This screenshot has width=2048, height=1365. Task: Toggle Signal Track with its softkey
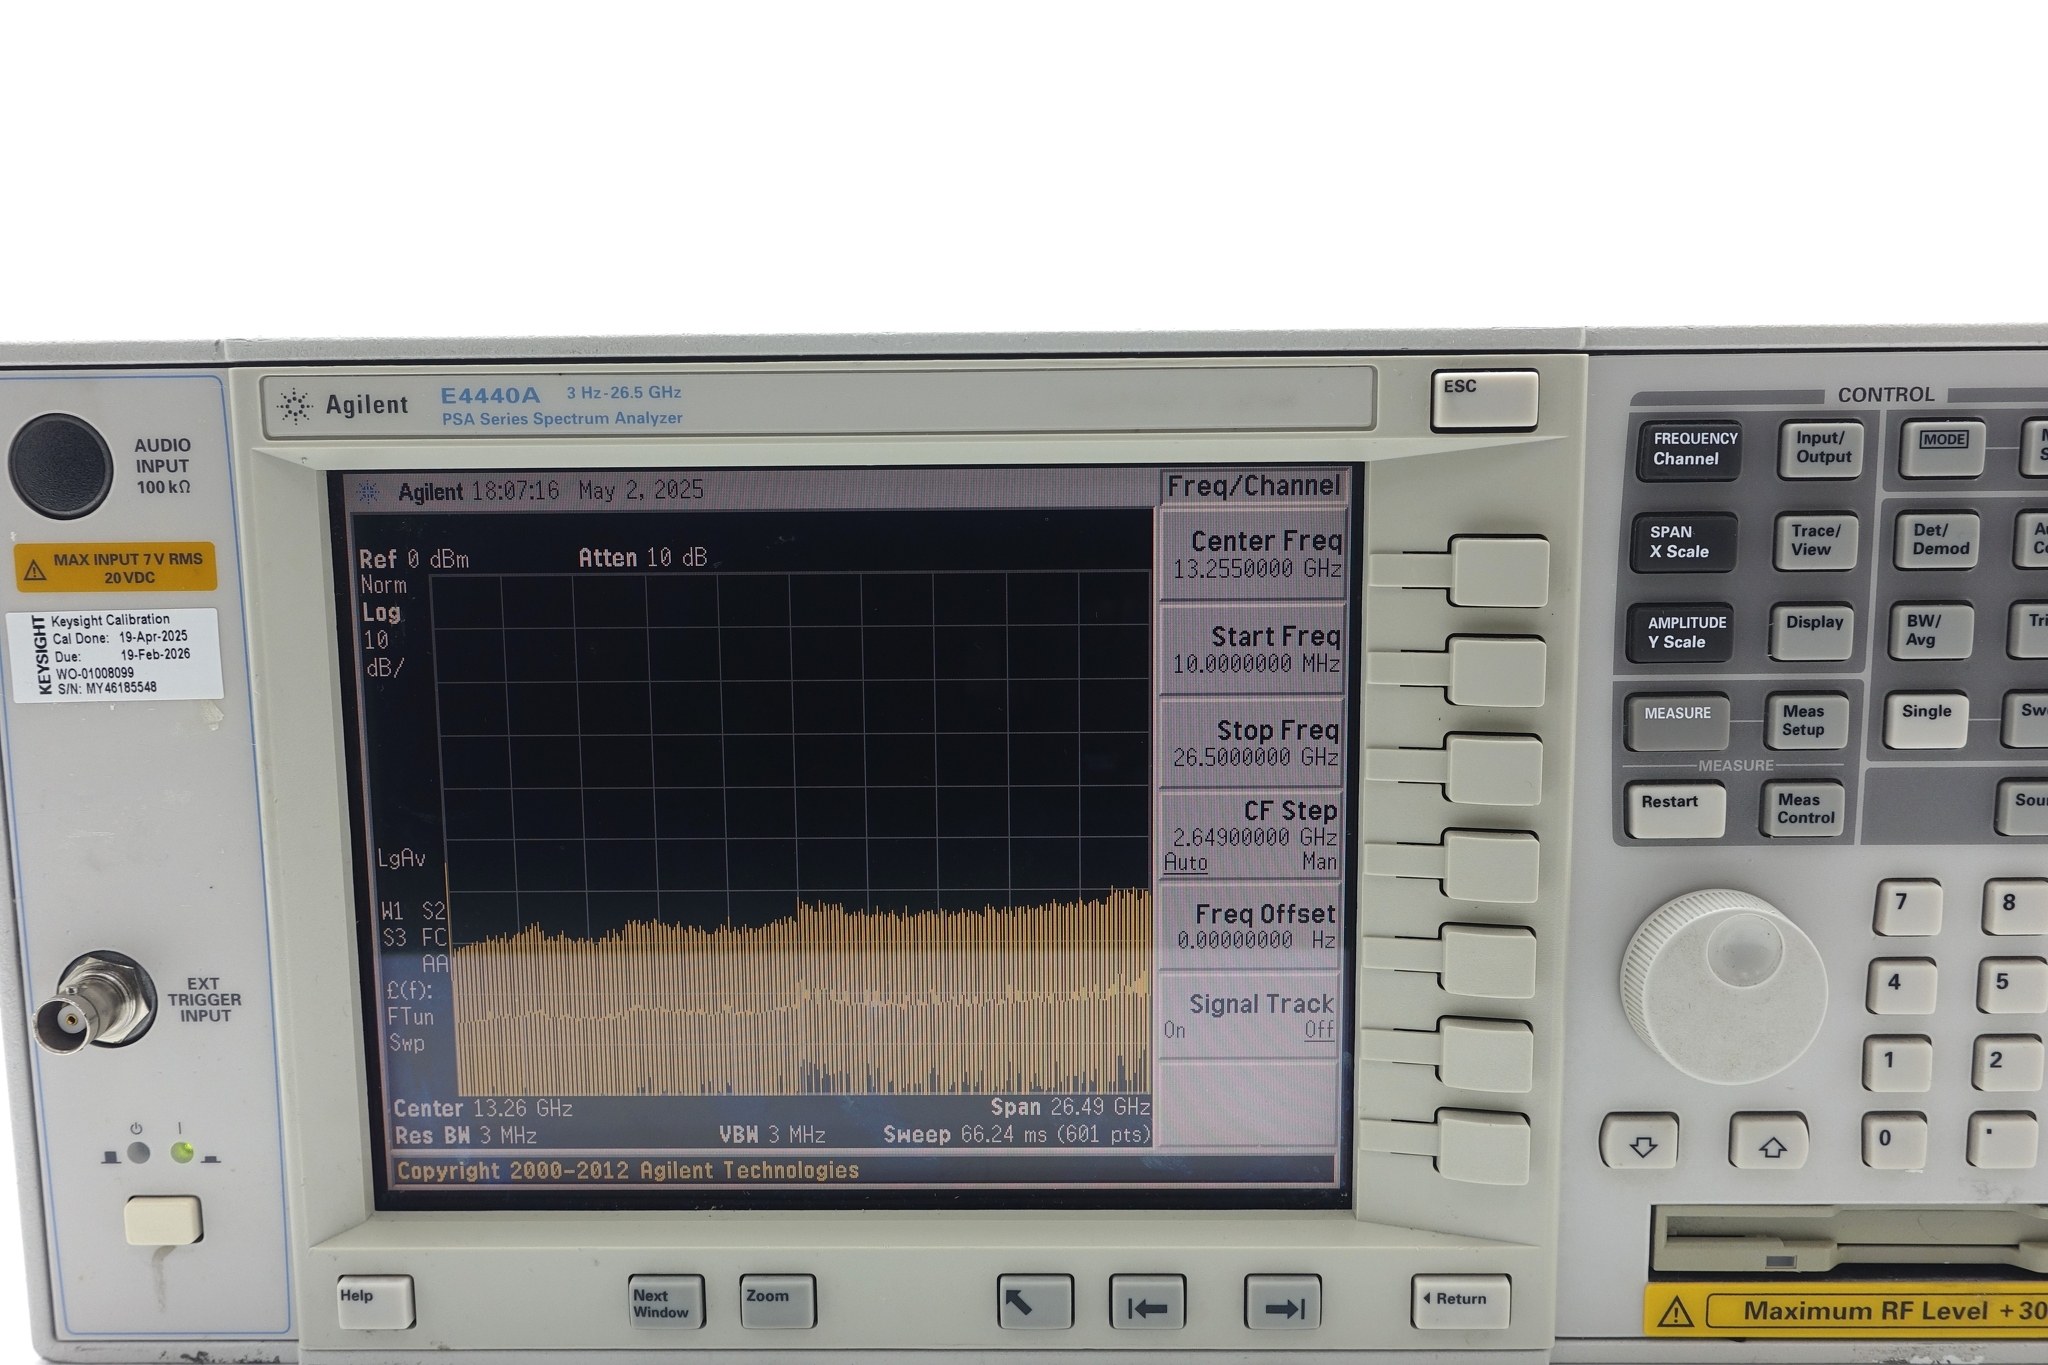pos(1484,1055)
